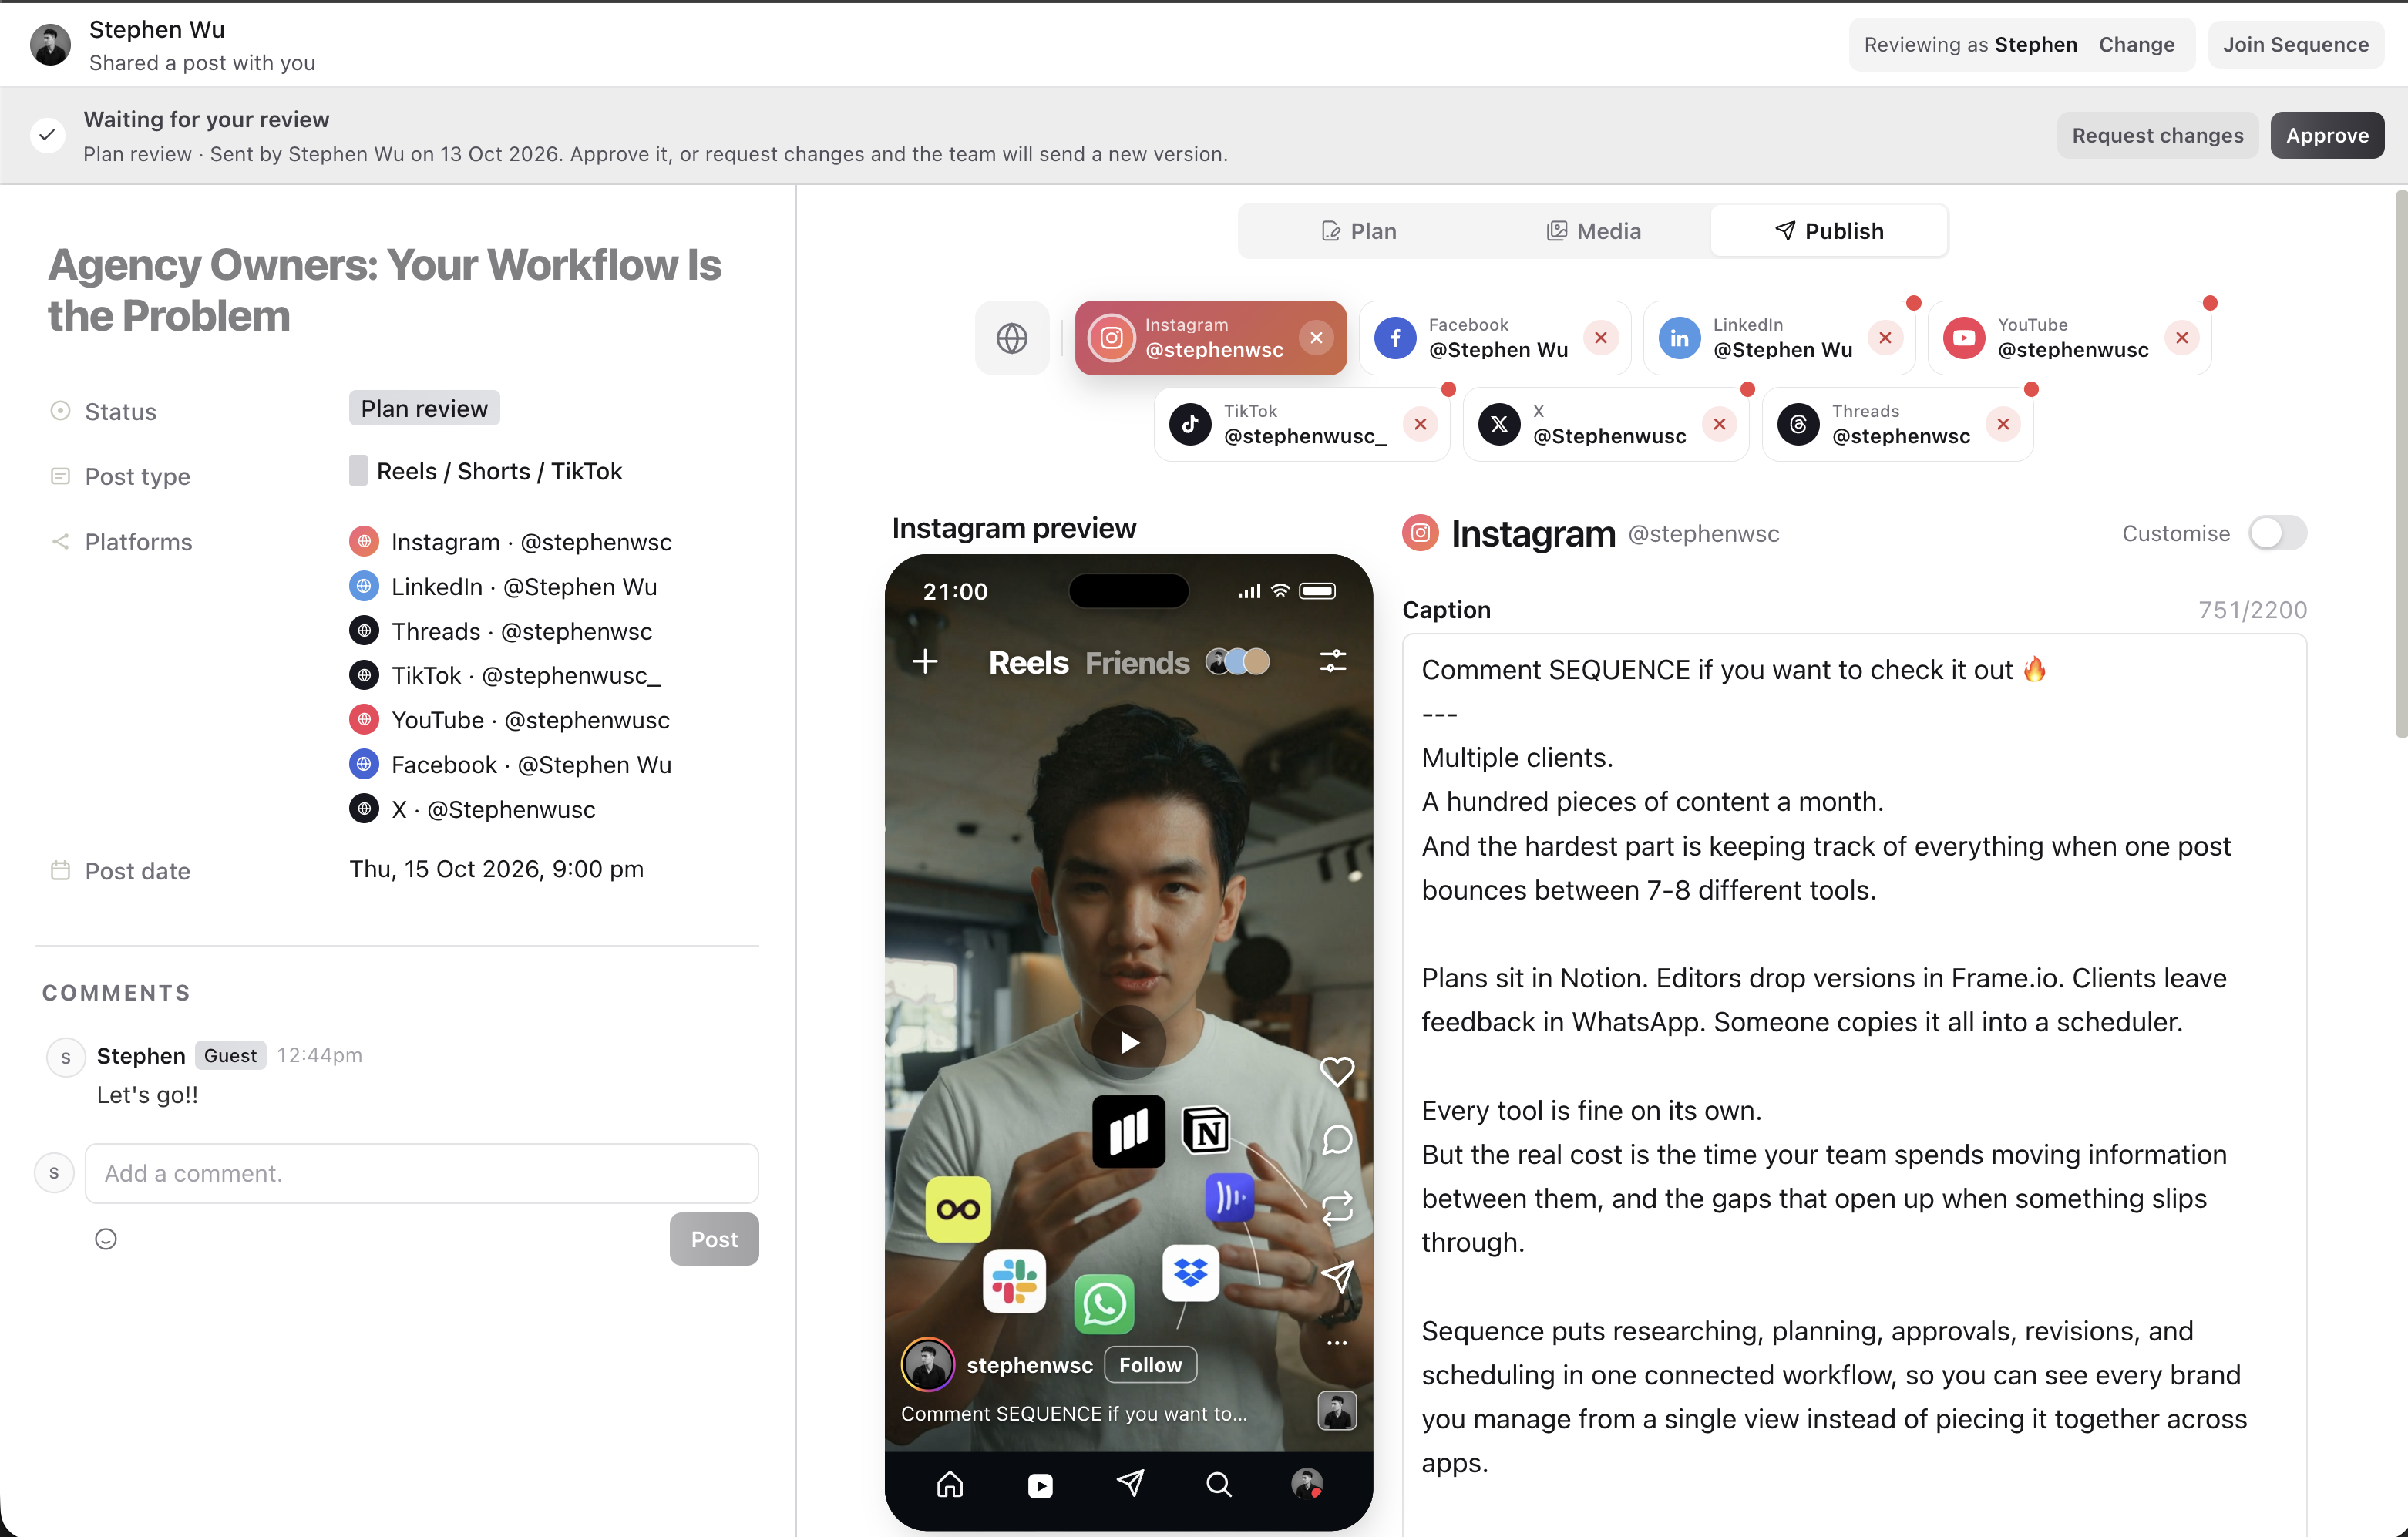The height and width of the screenshot is (1537, 2408).
Task: Click the Add a comment field
Action: pos(421,1173)
